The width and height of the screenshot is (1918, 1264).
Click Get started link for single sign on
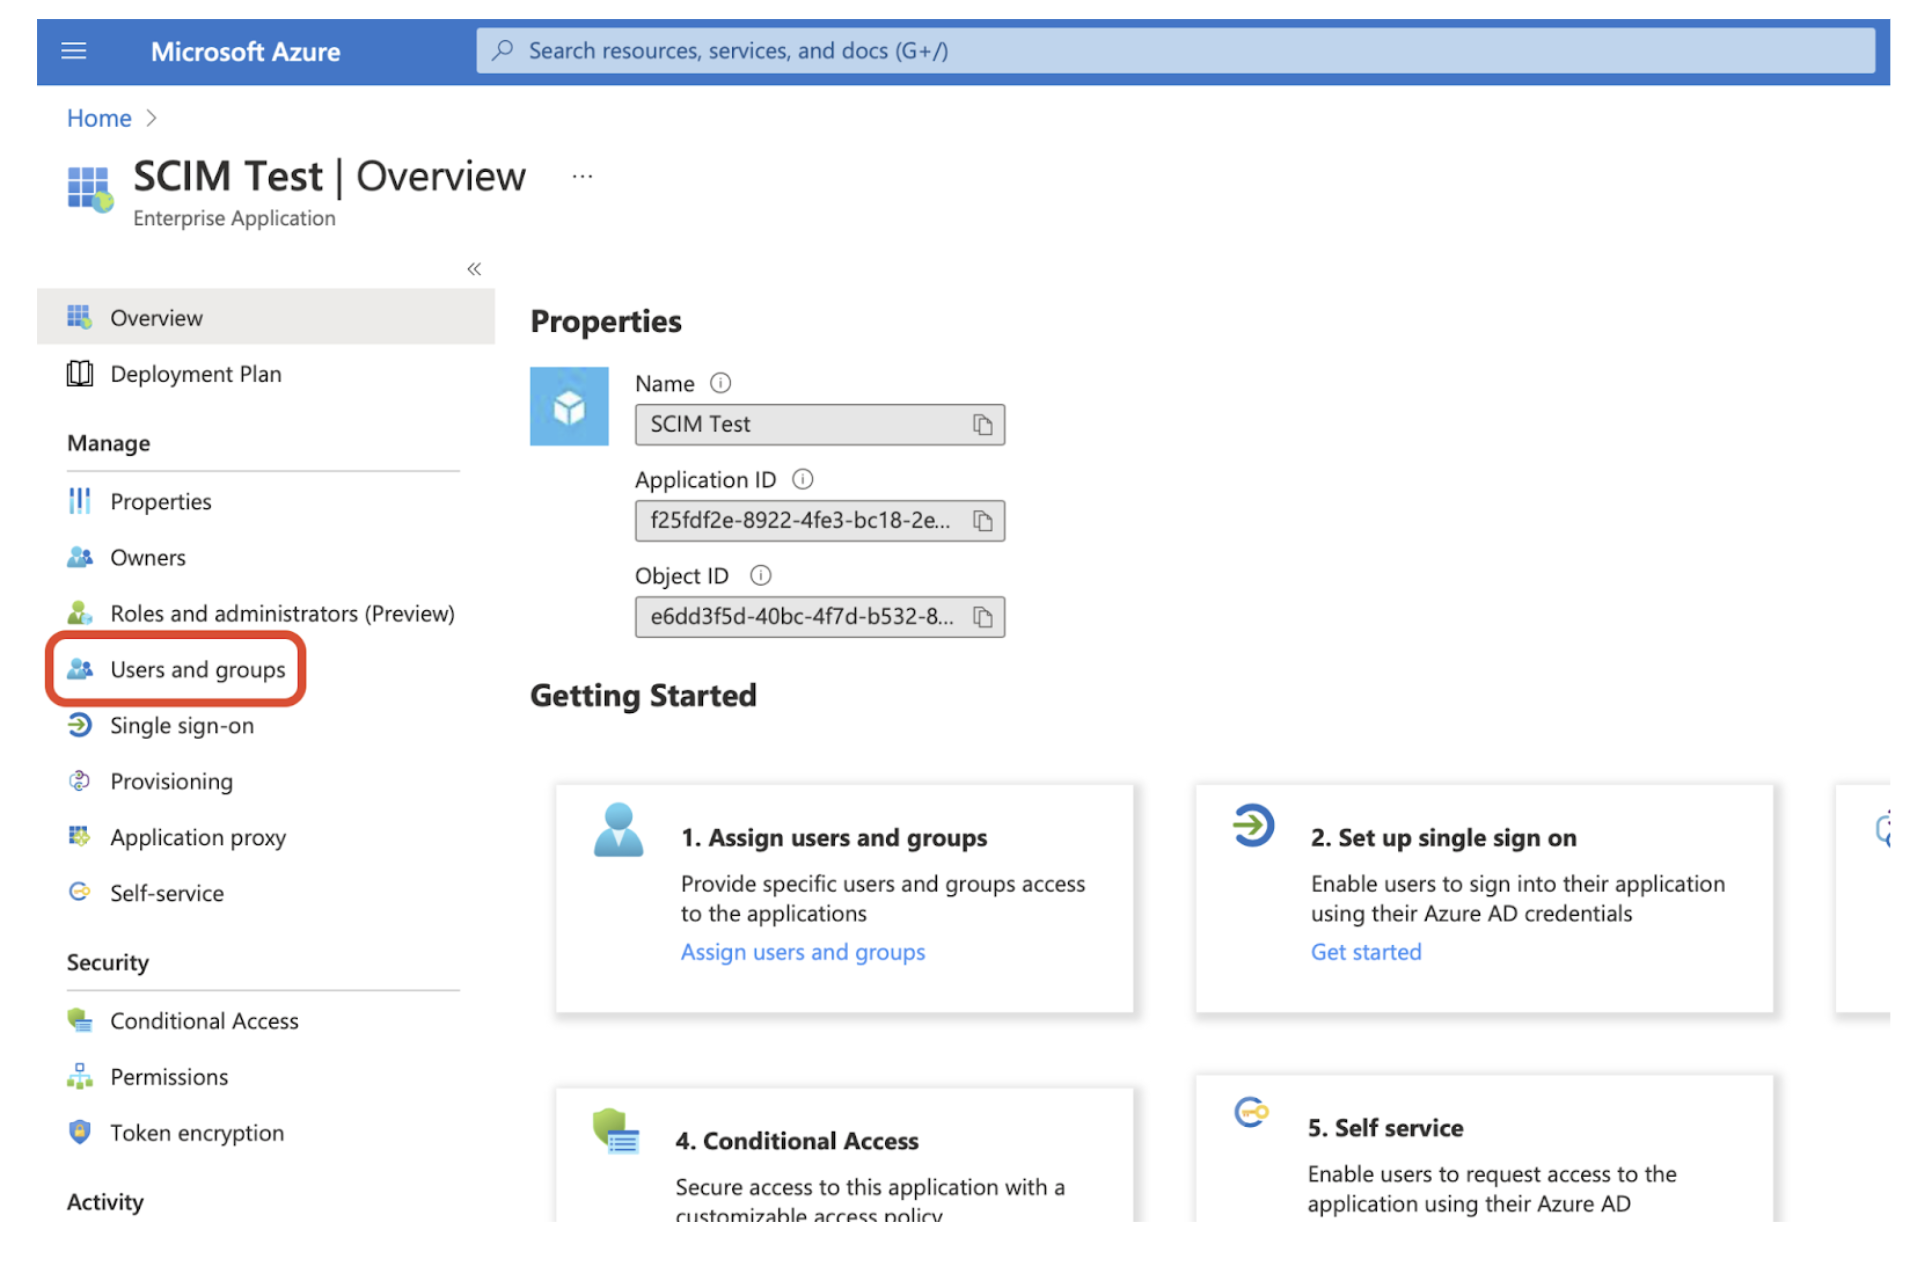tap(1366, 952)
